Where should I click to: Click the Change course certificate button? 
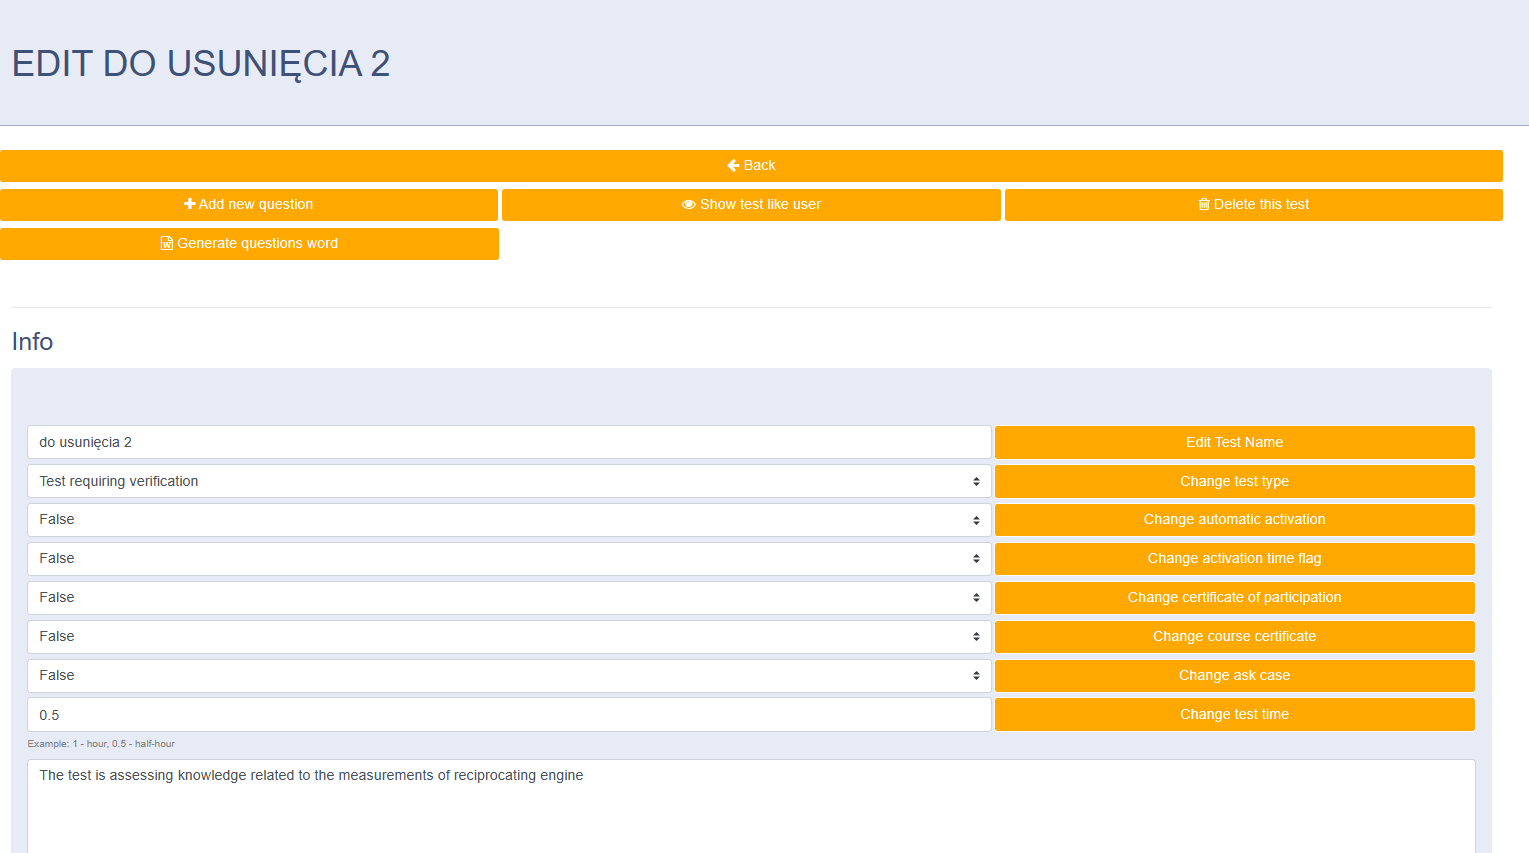tap(1234, 637)
